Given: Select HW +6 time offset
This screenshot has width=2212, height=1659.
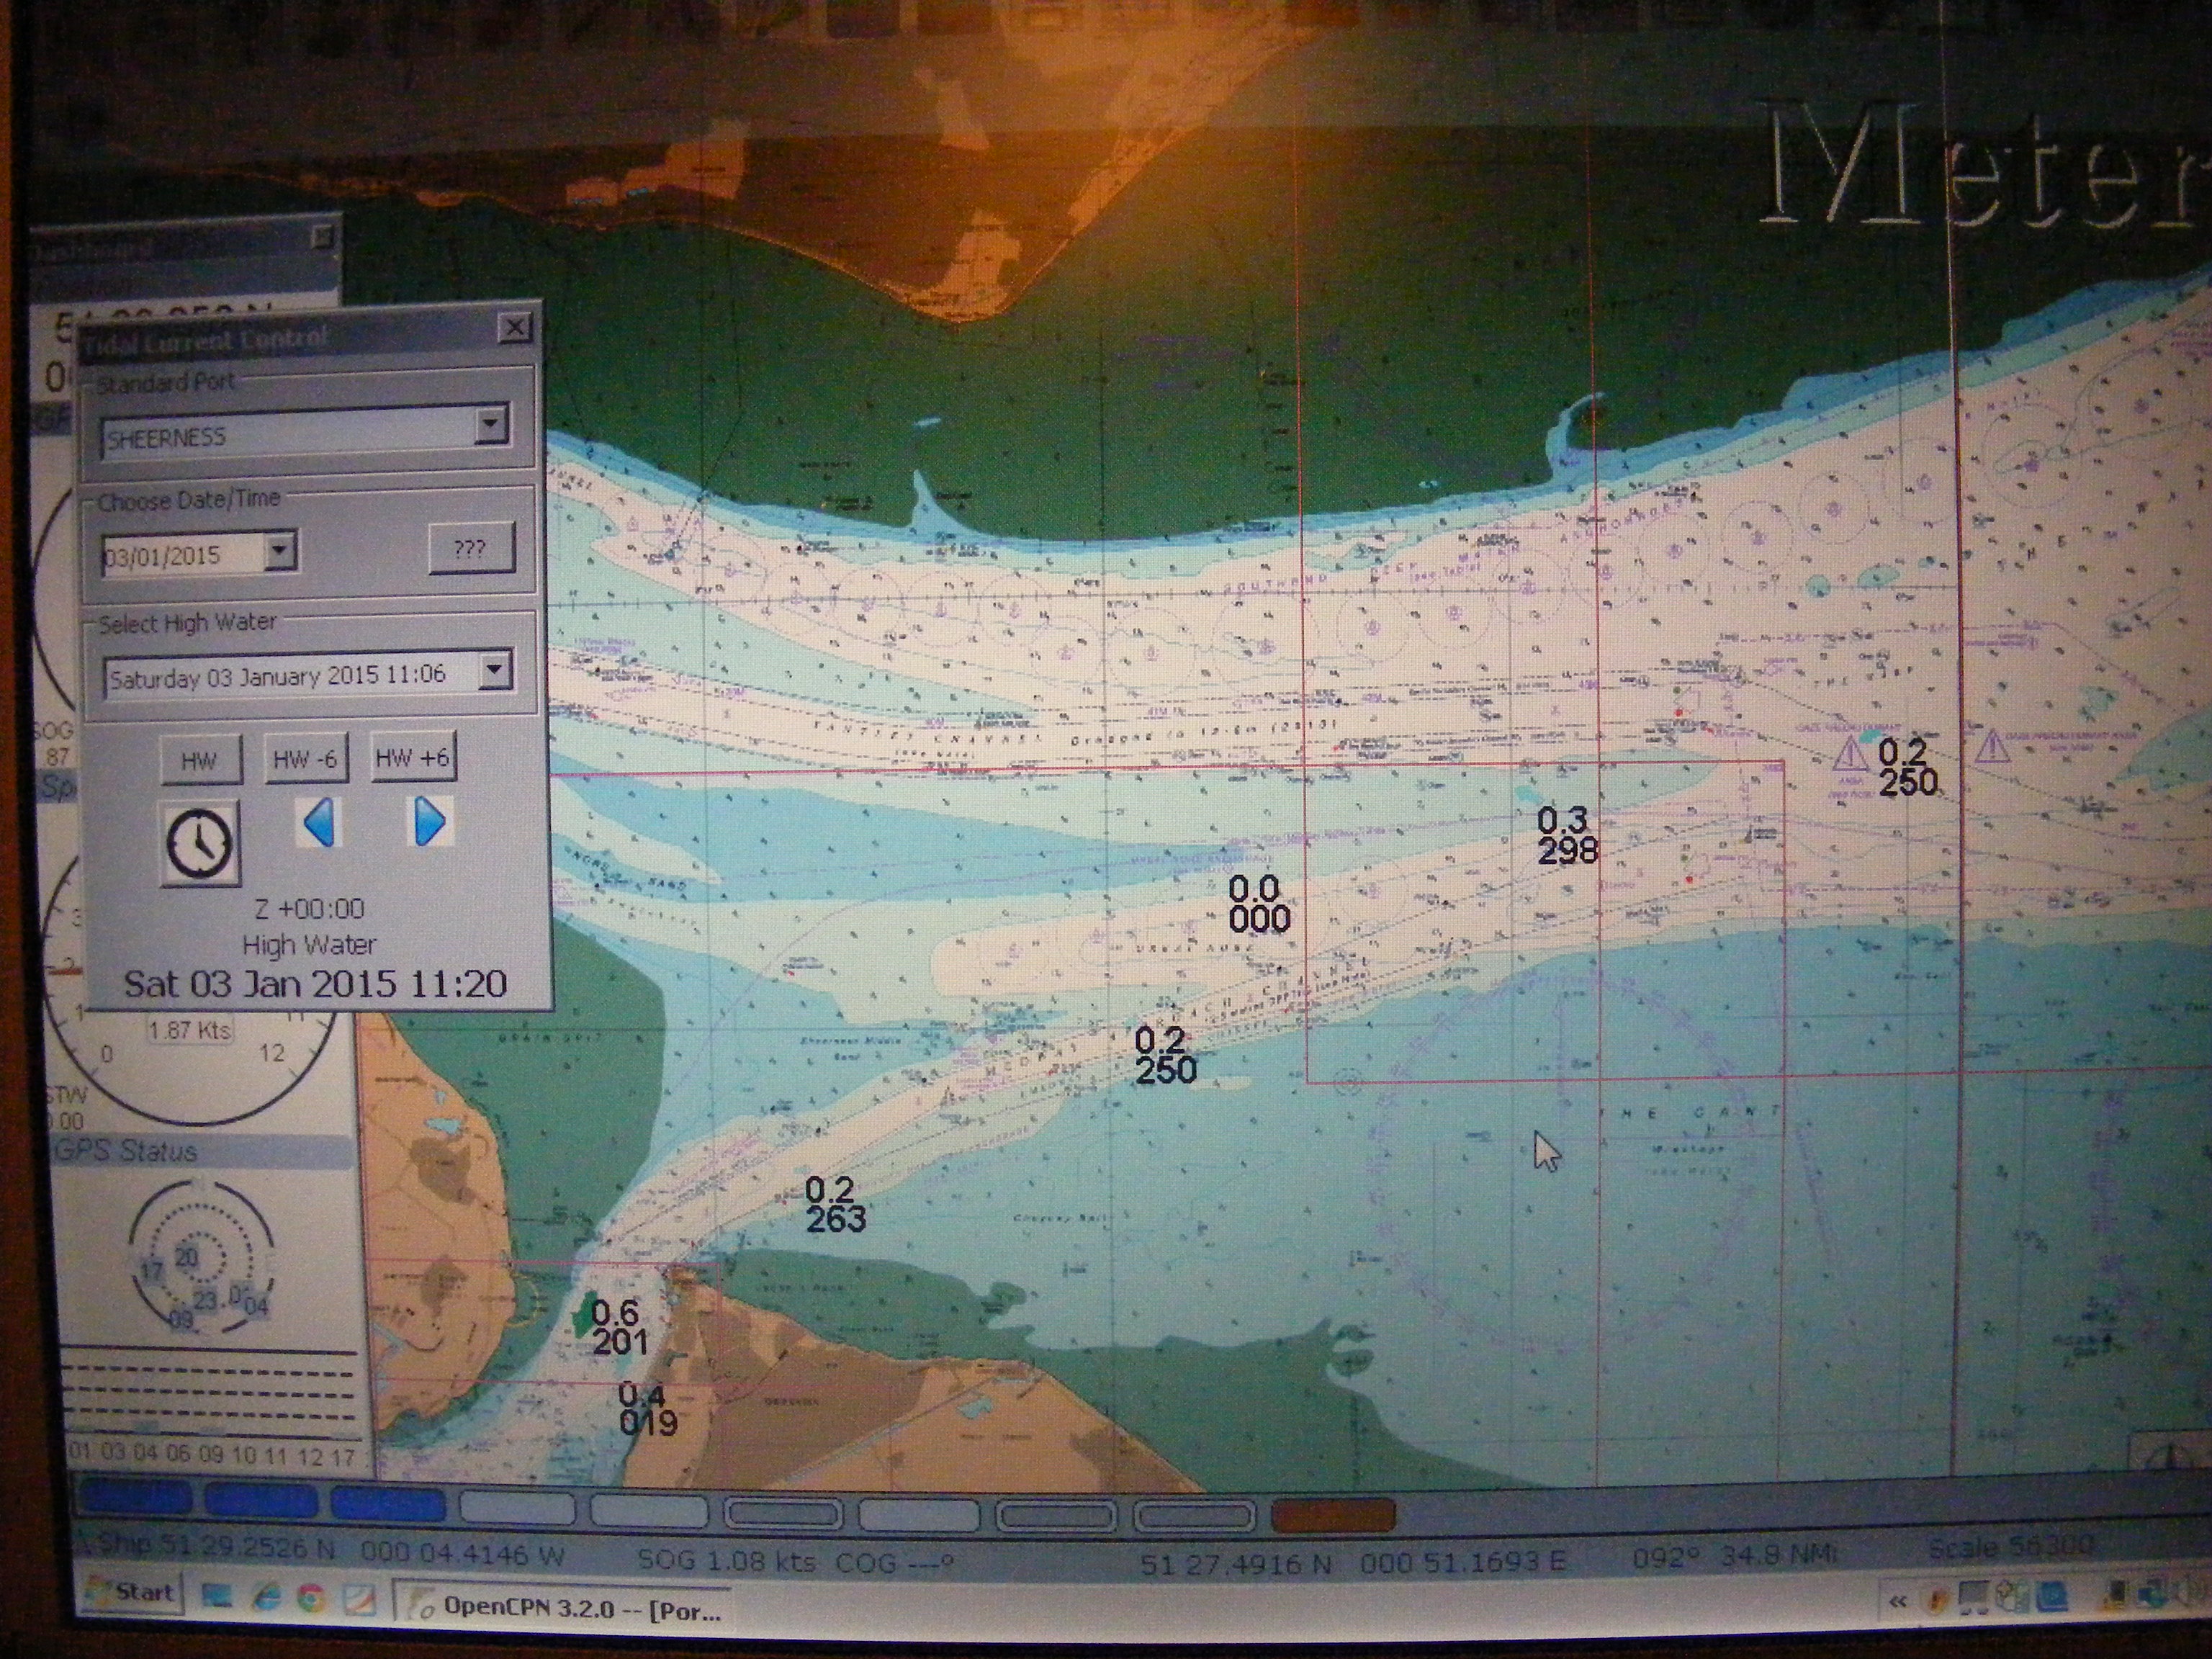Looking at the screenshot, I should coord(413,758).
